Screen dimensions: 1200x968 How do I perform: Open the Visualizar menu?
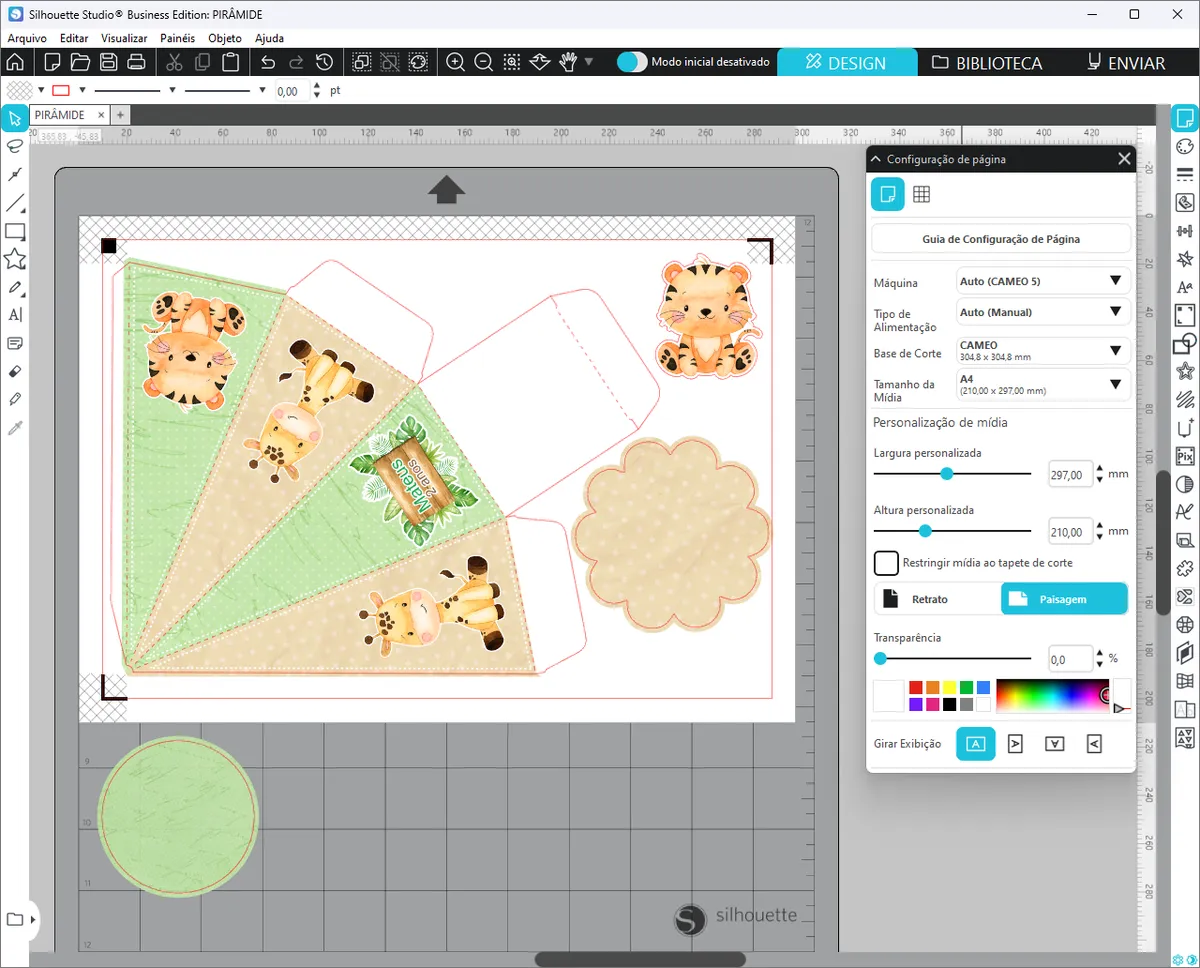tap(124, 38)
